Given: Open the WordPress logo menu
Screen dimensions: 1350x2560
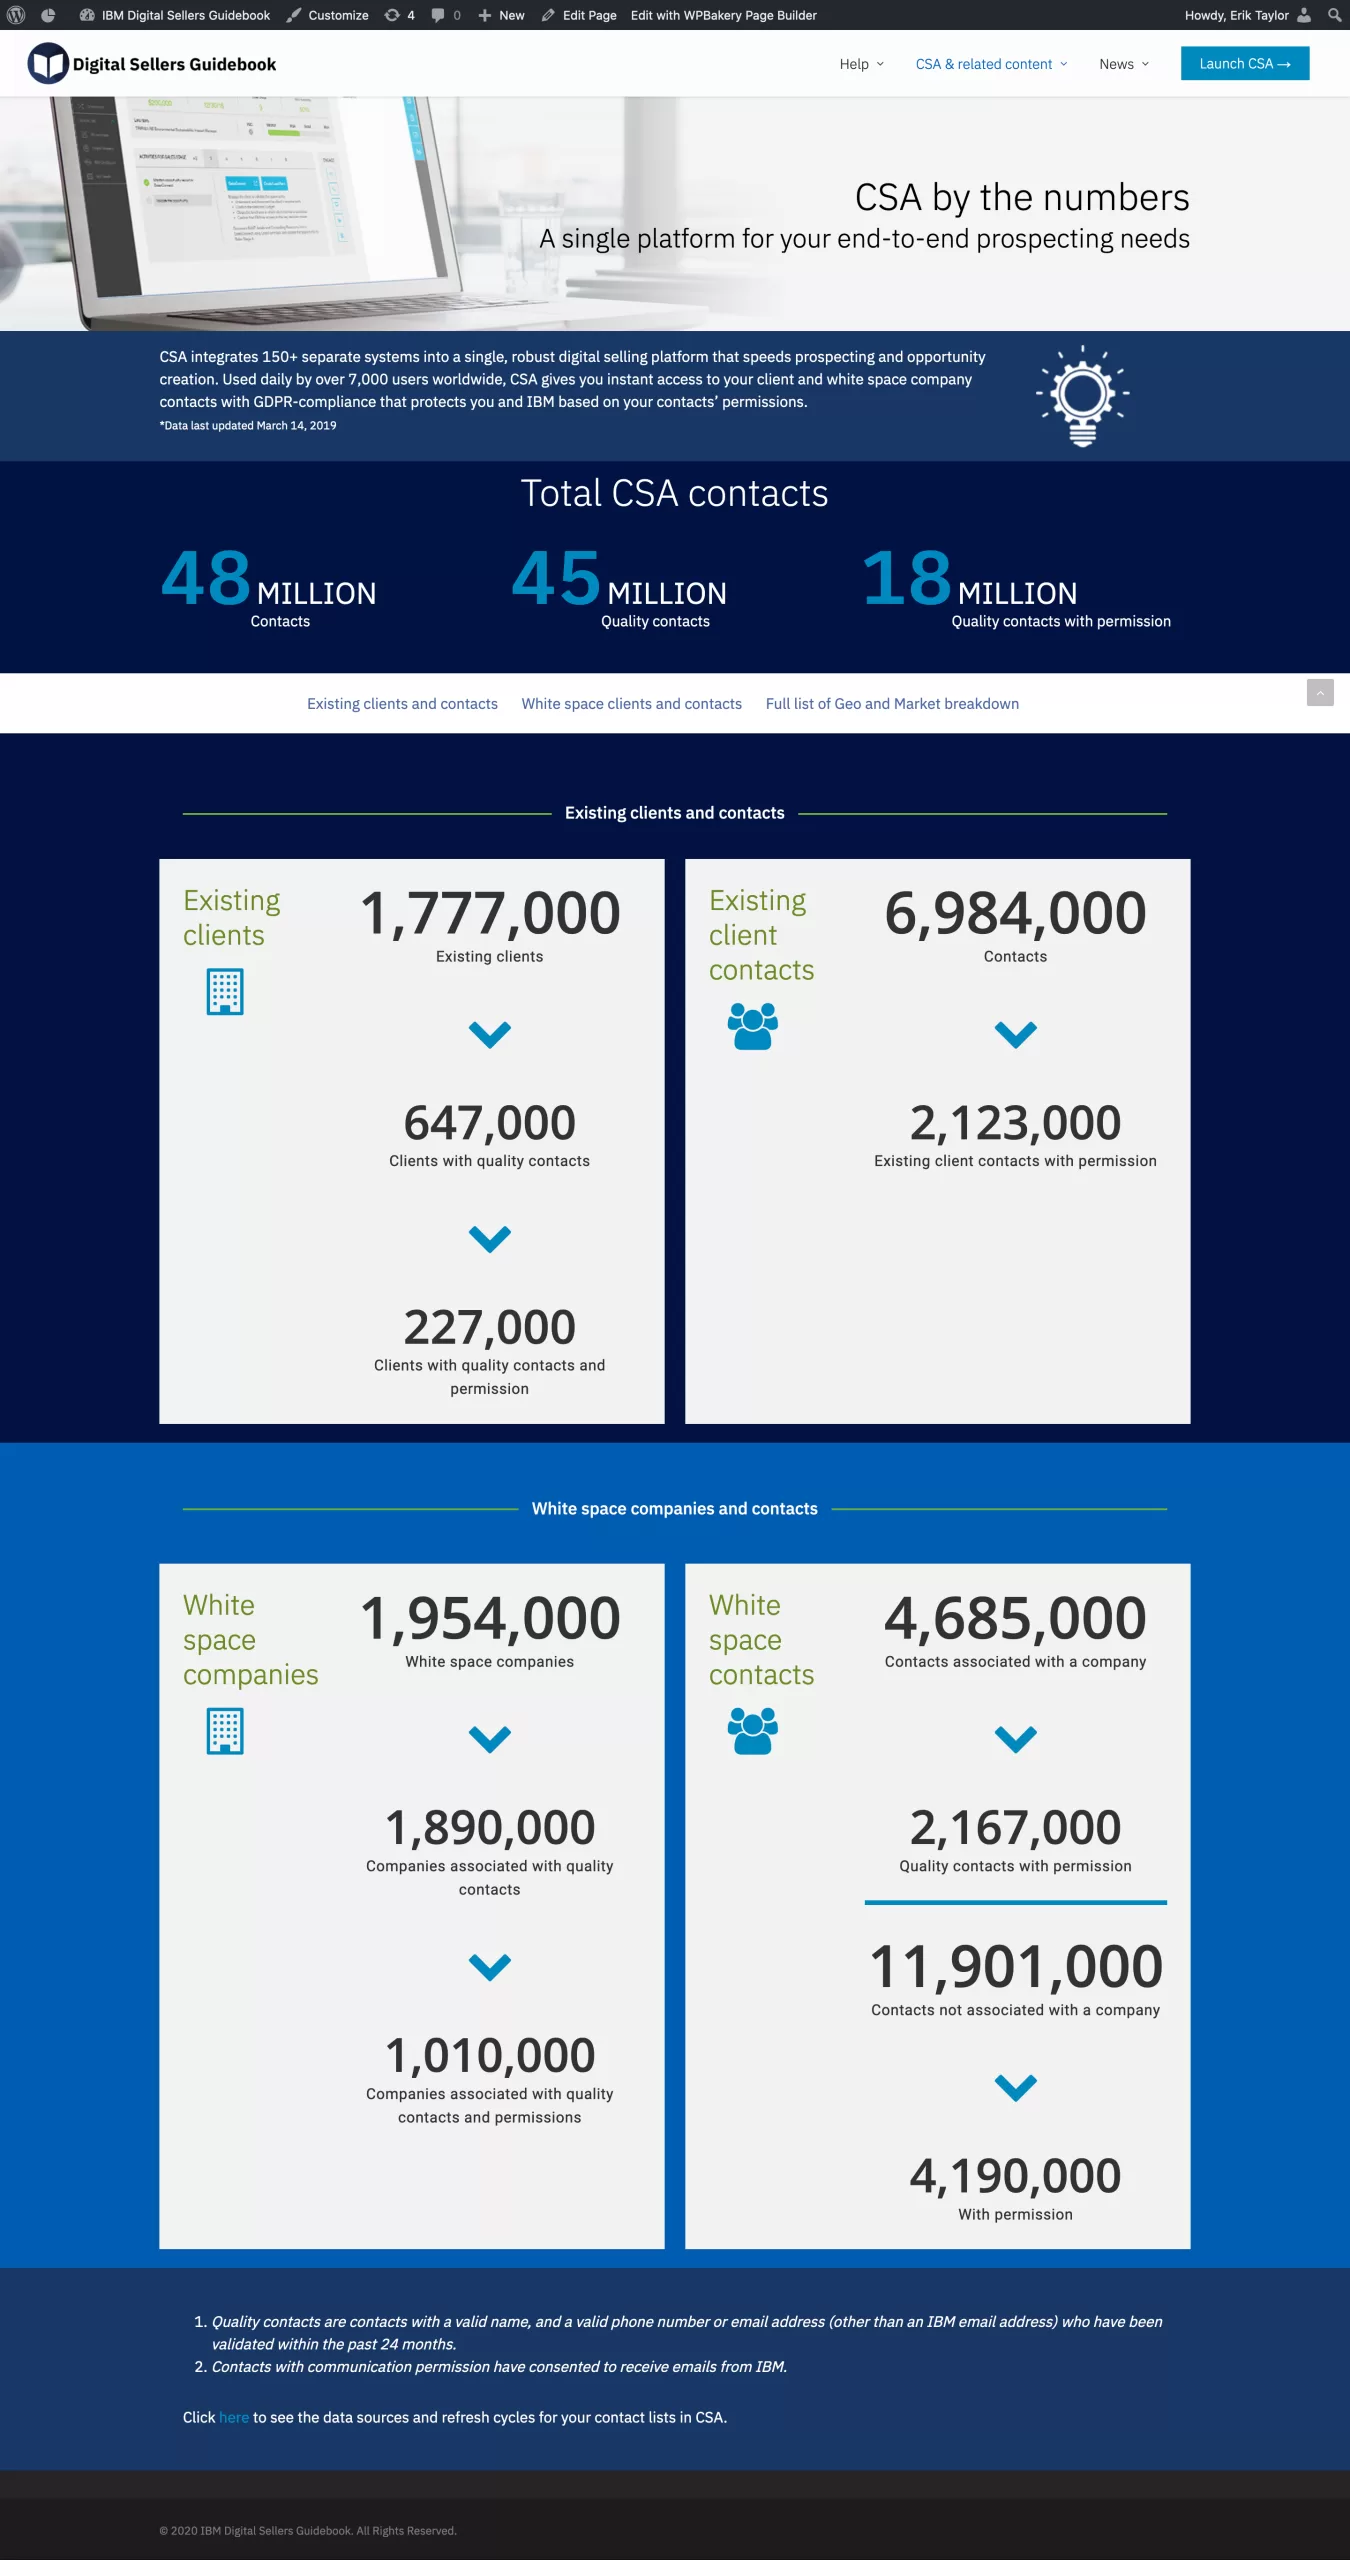Looking at the screenshot, I should [15, 15].
